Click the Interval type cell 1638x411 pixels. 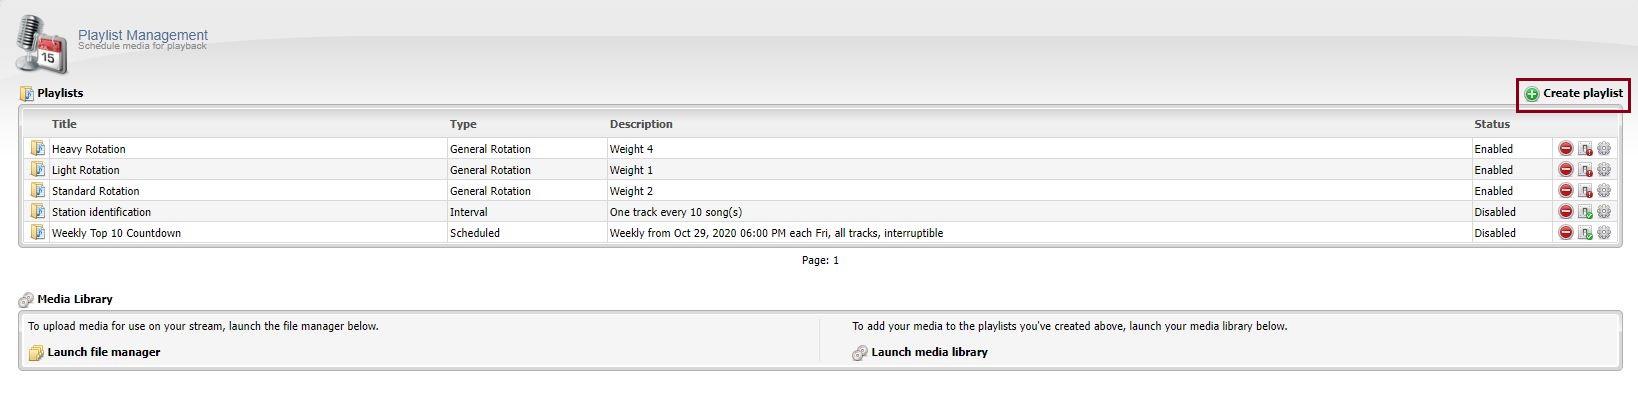pos(469,212)
